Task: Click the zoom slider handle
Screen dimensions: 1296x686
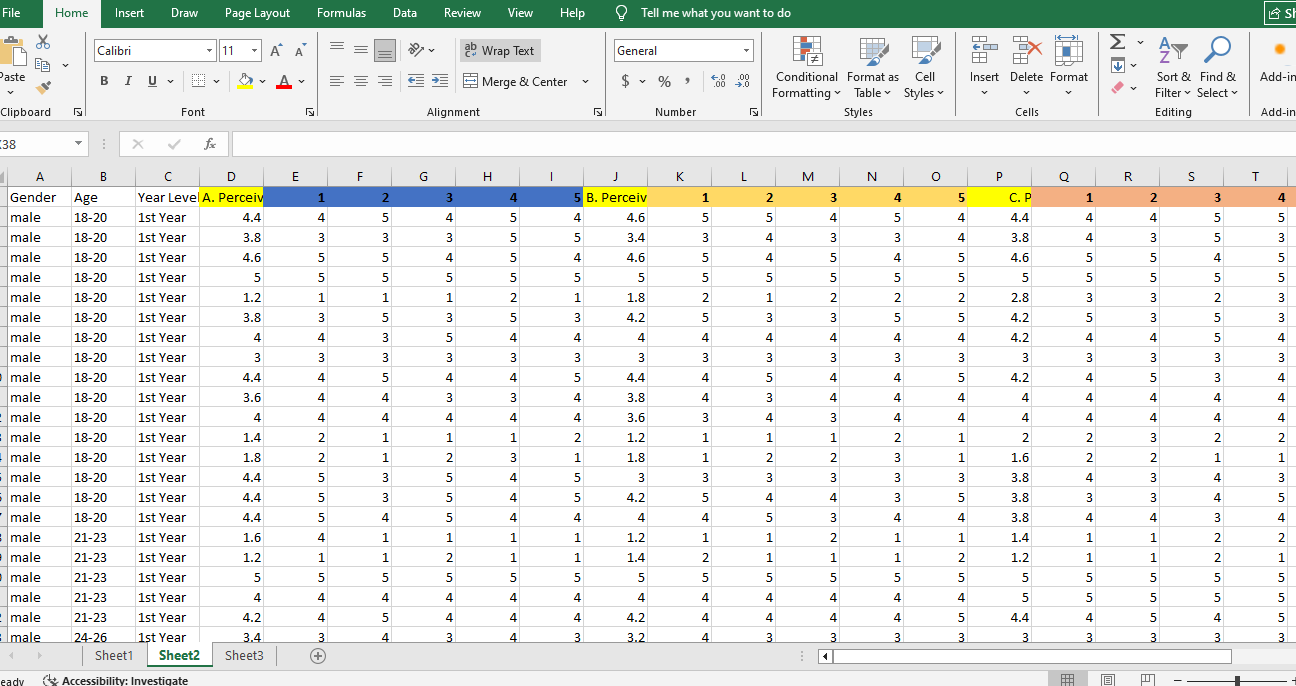Action: [x=1239, y=680]
